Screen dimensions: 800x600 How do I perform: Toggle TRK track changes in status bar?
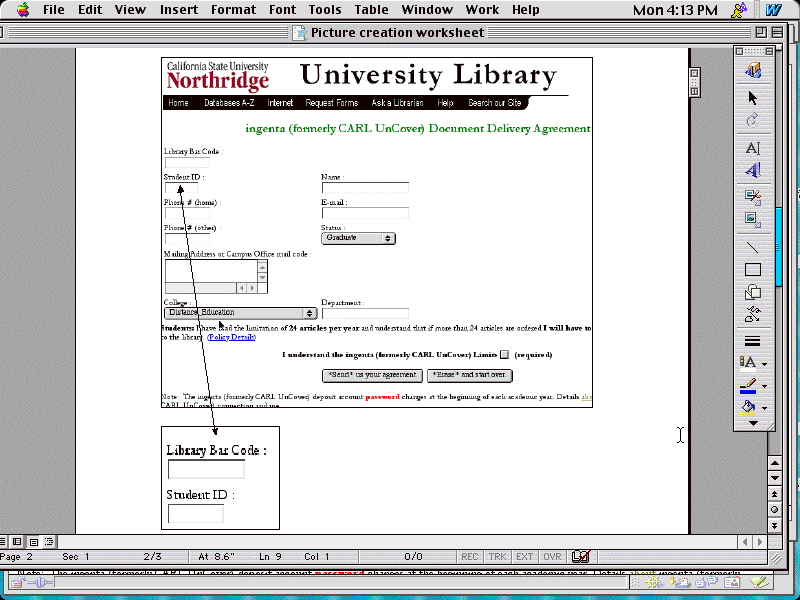pyautogui.click(x=497, y=557)
